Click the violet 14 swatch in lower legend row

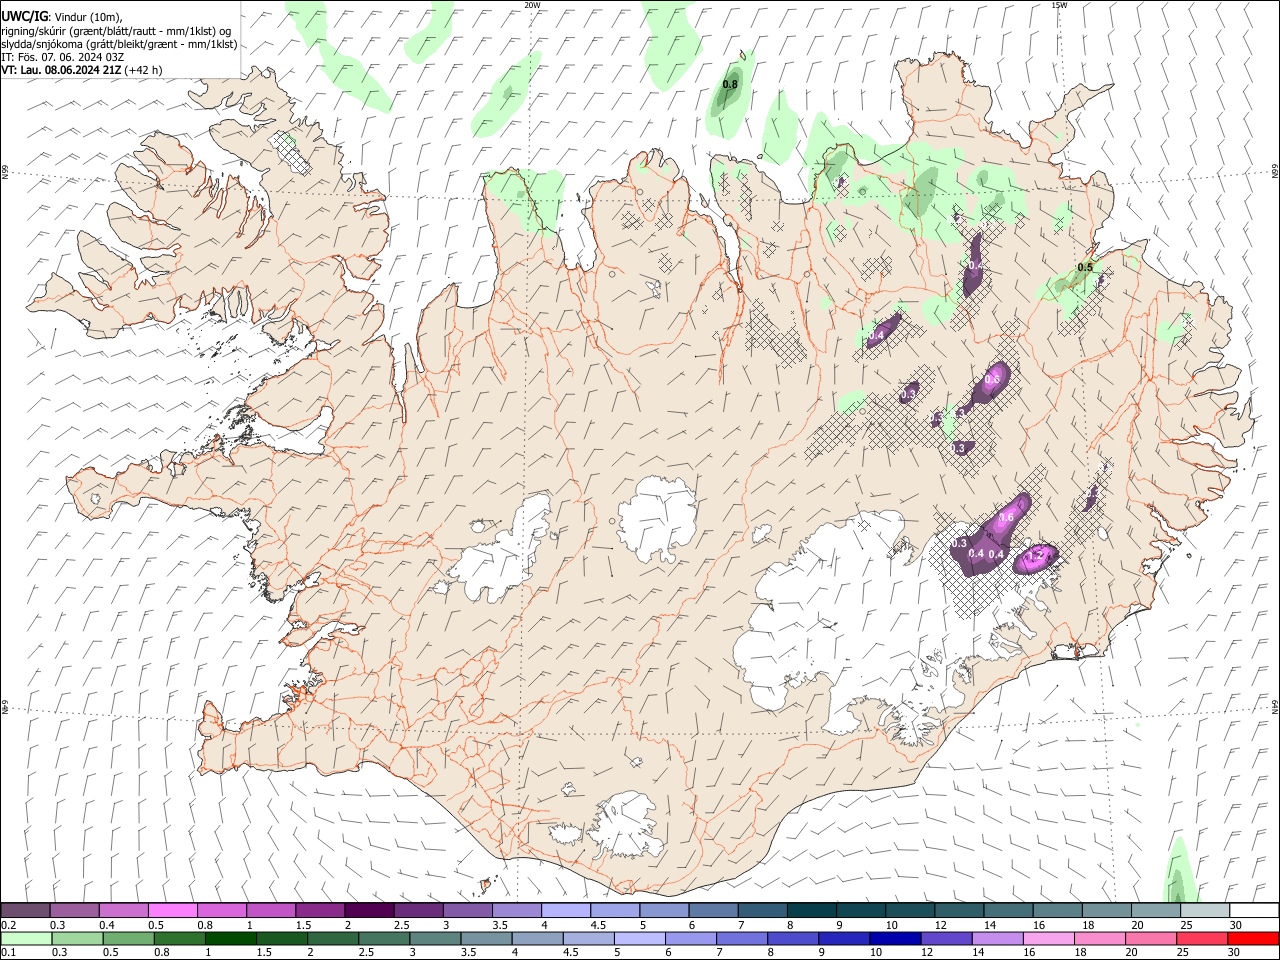coord(997,938)
